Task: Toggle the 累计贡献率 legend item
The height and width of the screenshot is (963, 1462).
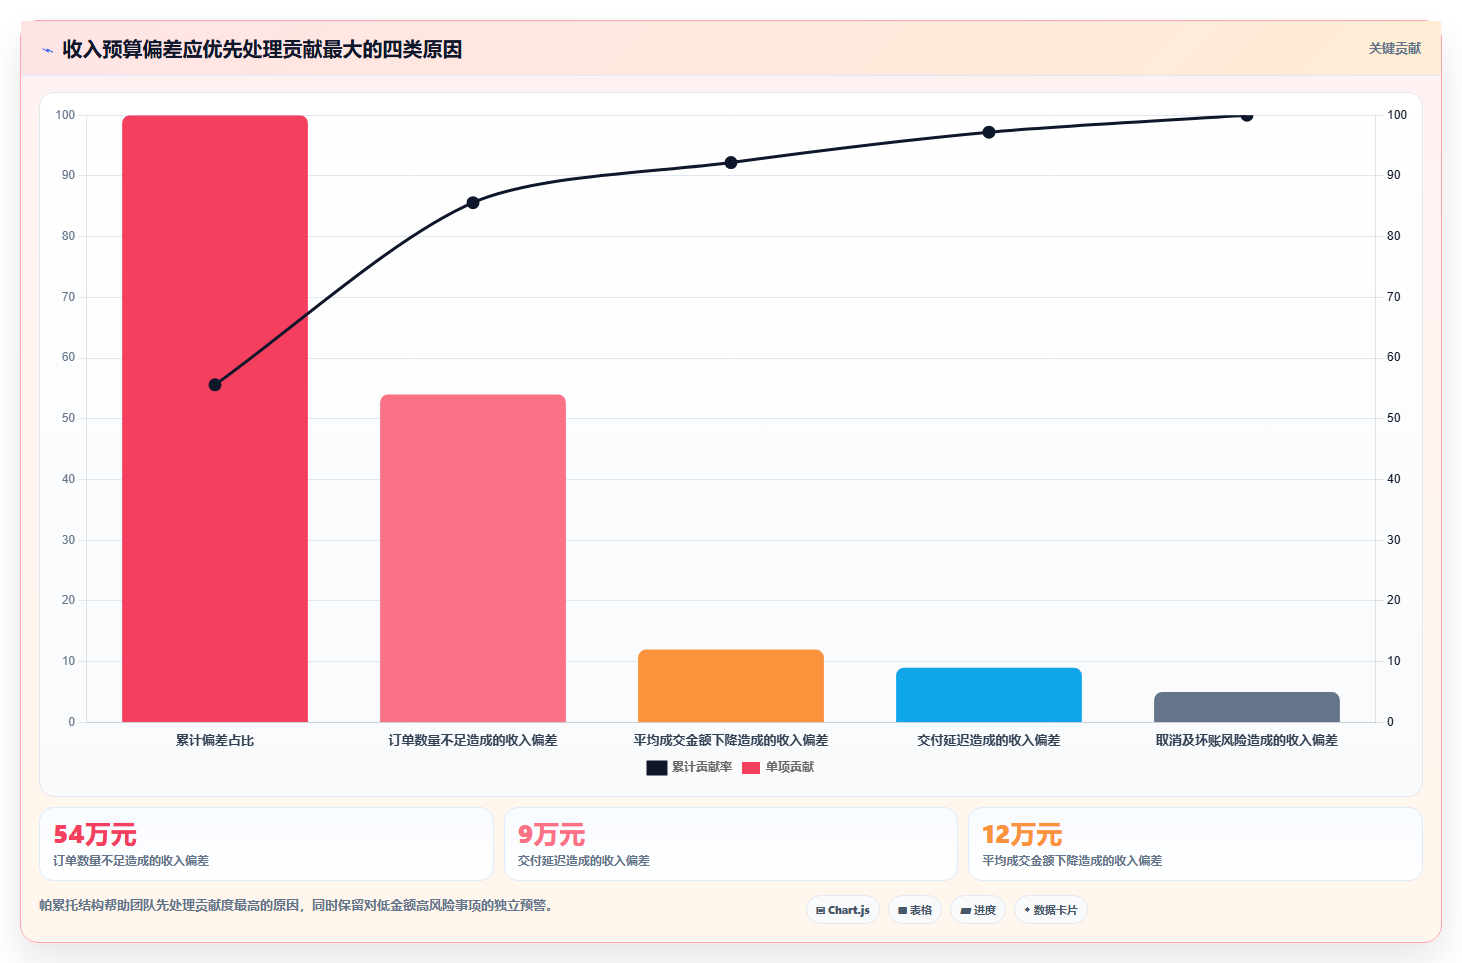Action: pyautogui.click(x=689, y=767)
